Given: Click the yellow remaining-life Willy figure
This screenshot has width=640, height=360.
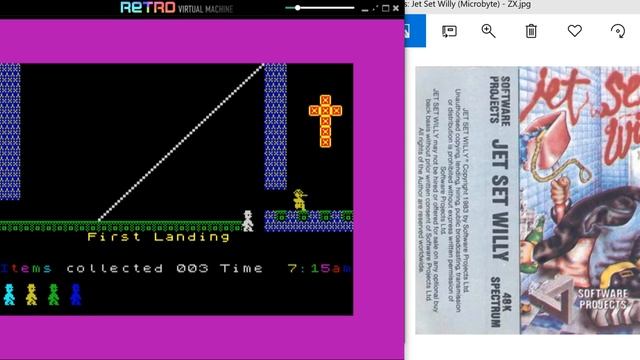Looking at the screenshot, I should (31, 295).
